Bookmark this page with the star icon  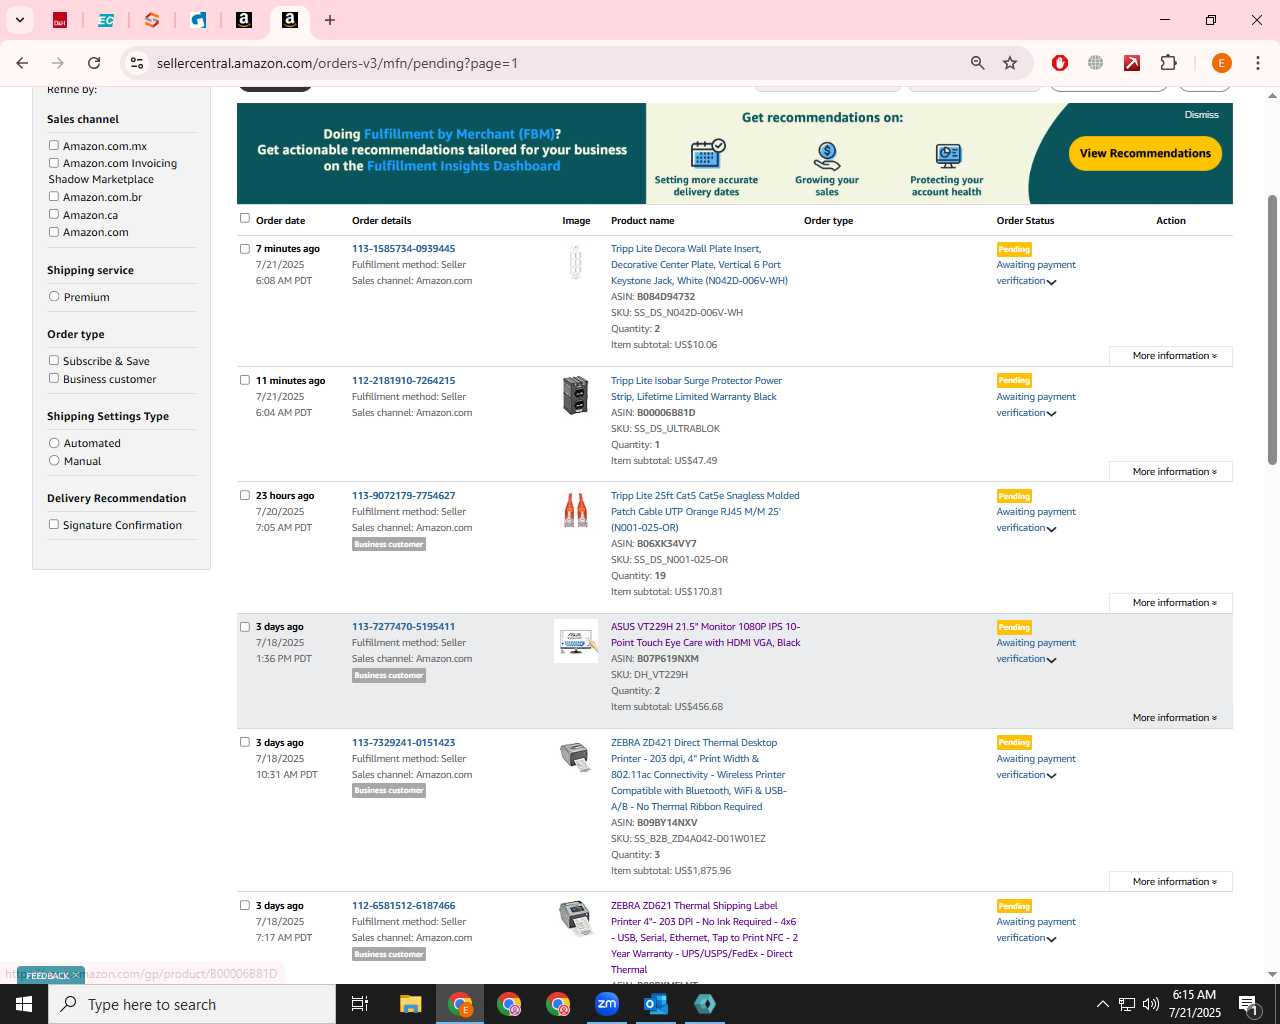point(1010,63)
